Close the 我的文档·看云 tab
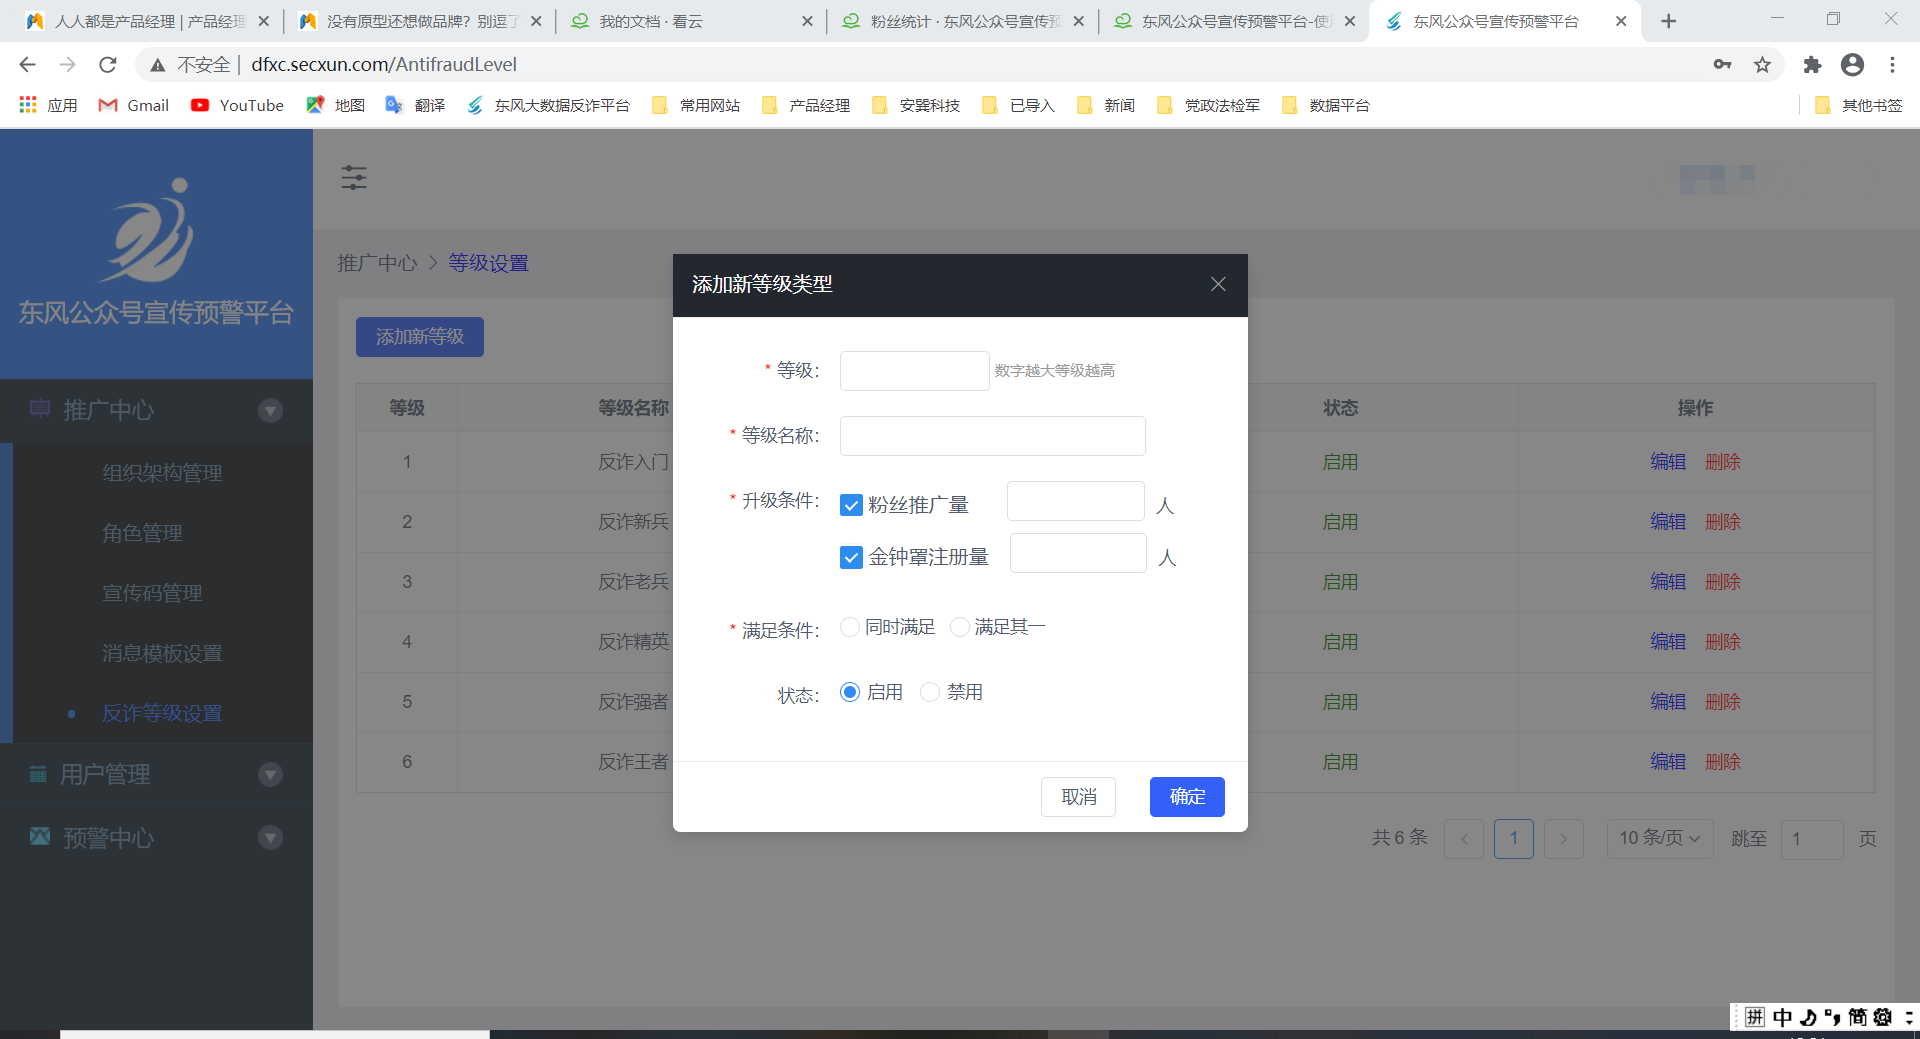This screenshot has width=1920, height=1039. point(807,21)
